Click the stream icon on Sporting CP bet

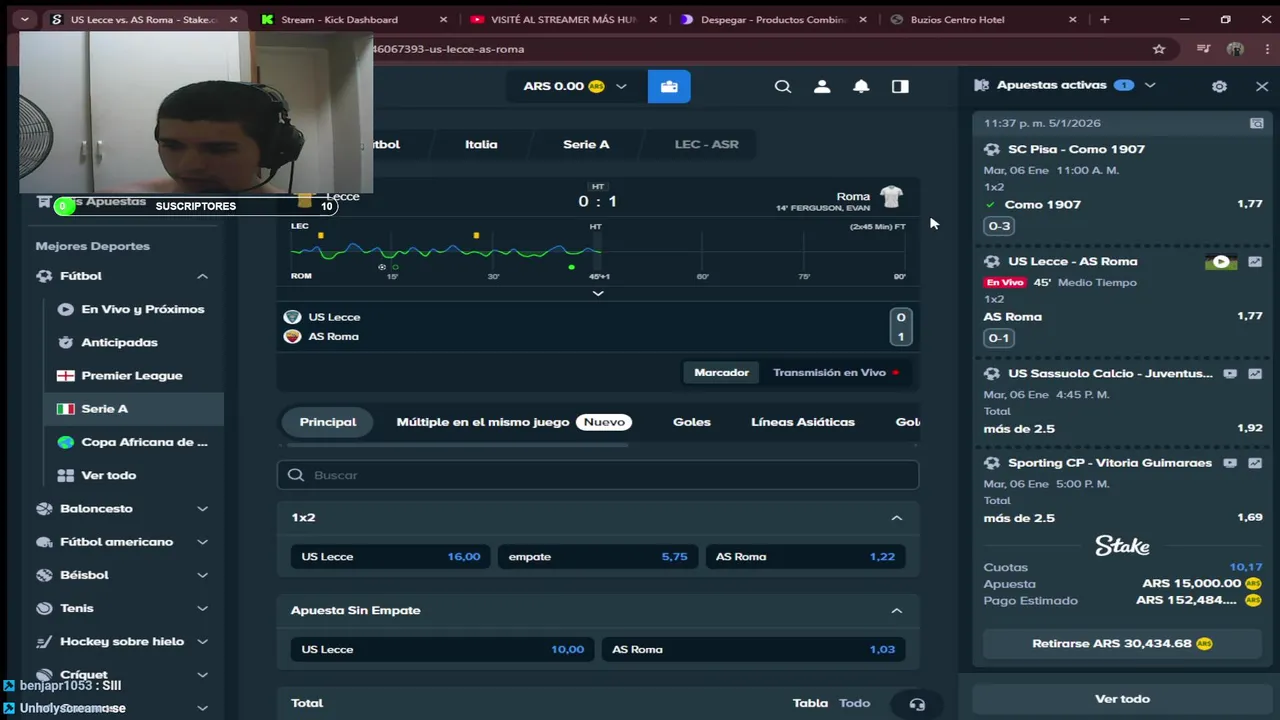(1230, 463)
